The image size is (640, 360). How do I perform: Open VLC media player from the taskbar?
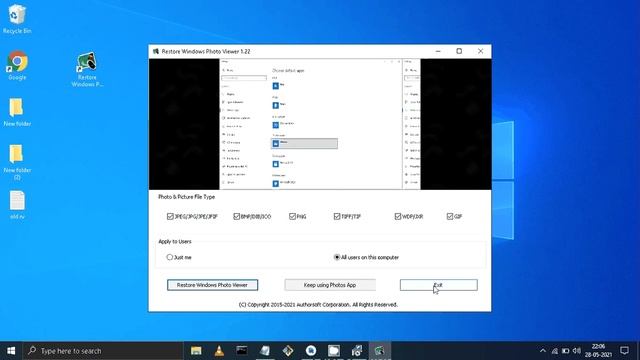(x=219, y=351)
